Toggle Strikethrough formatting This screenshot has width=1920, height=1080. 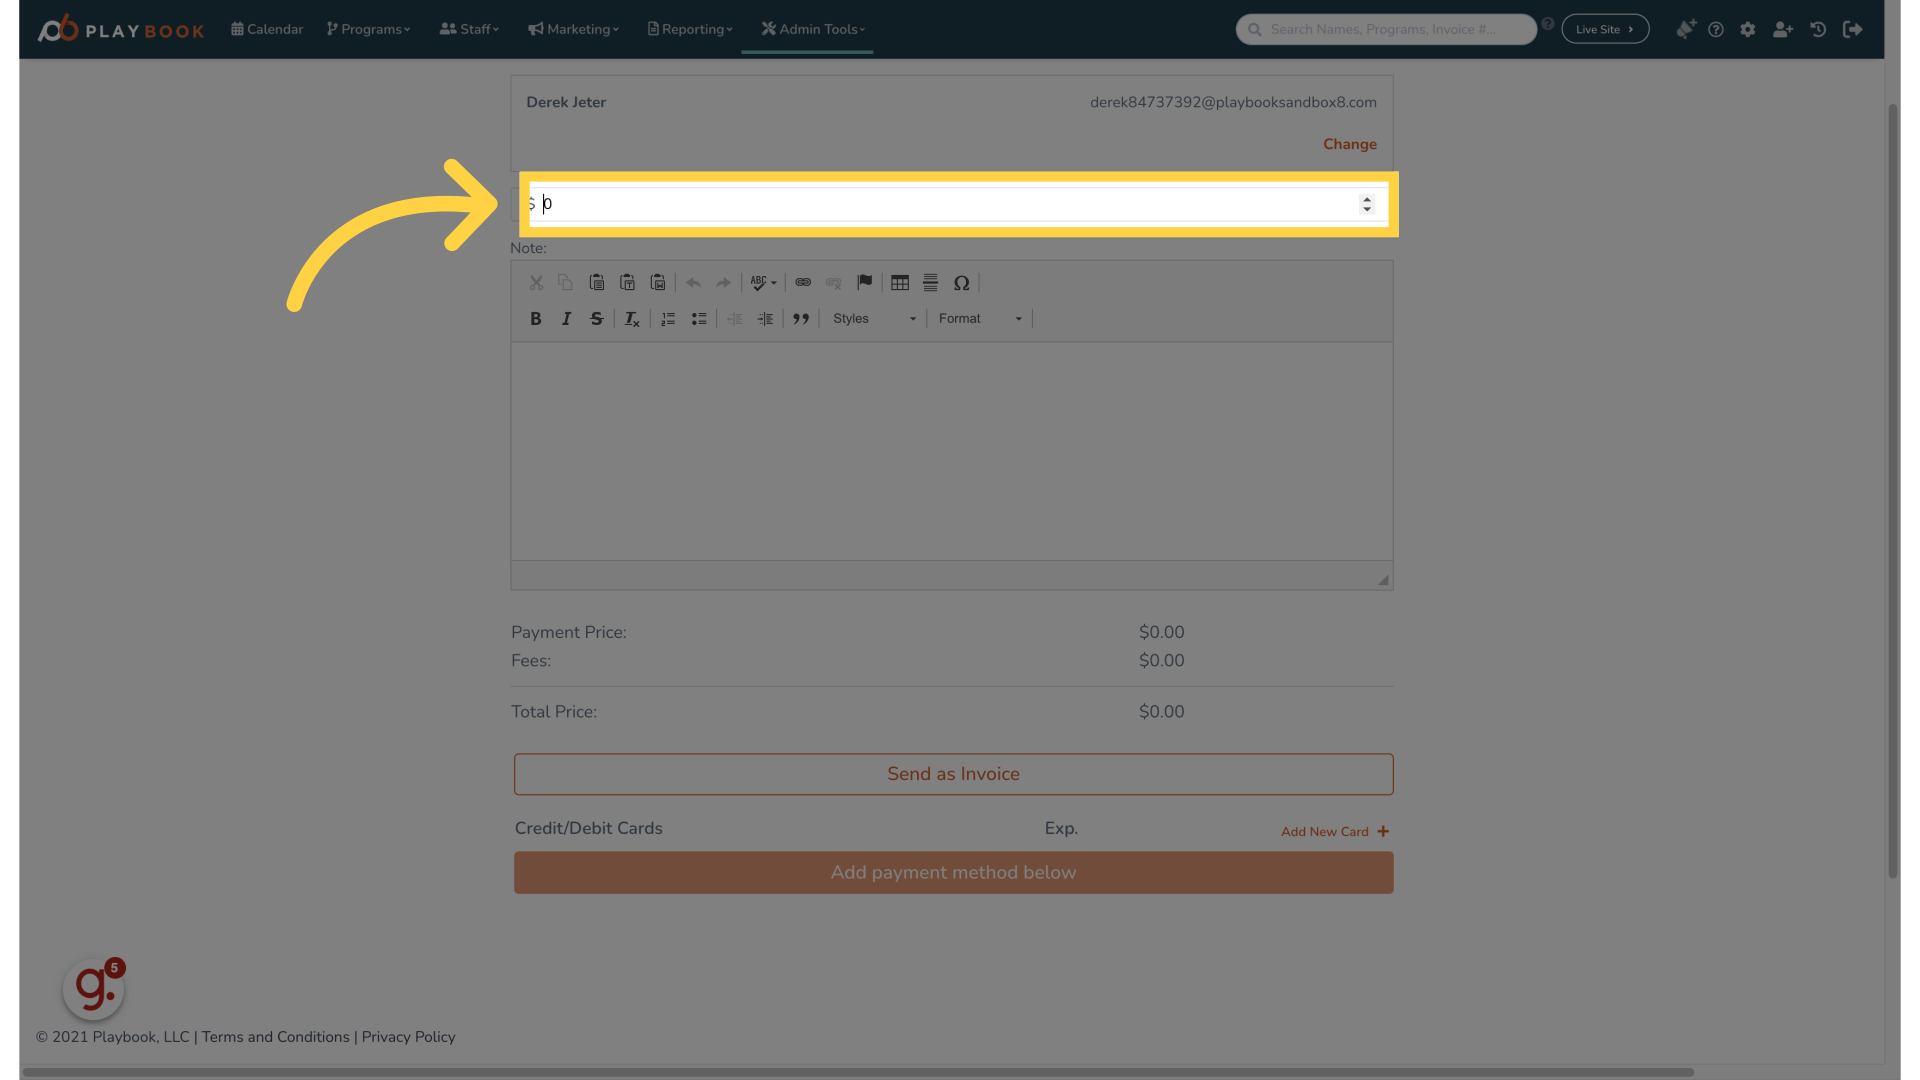tap(597, 319)
